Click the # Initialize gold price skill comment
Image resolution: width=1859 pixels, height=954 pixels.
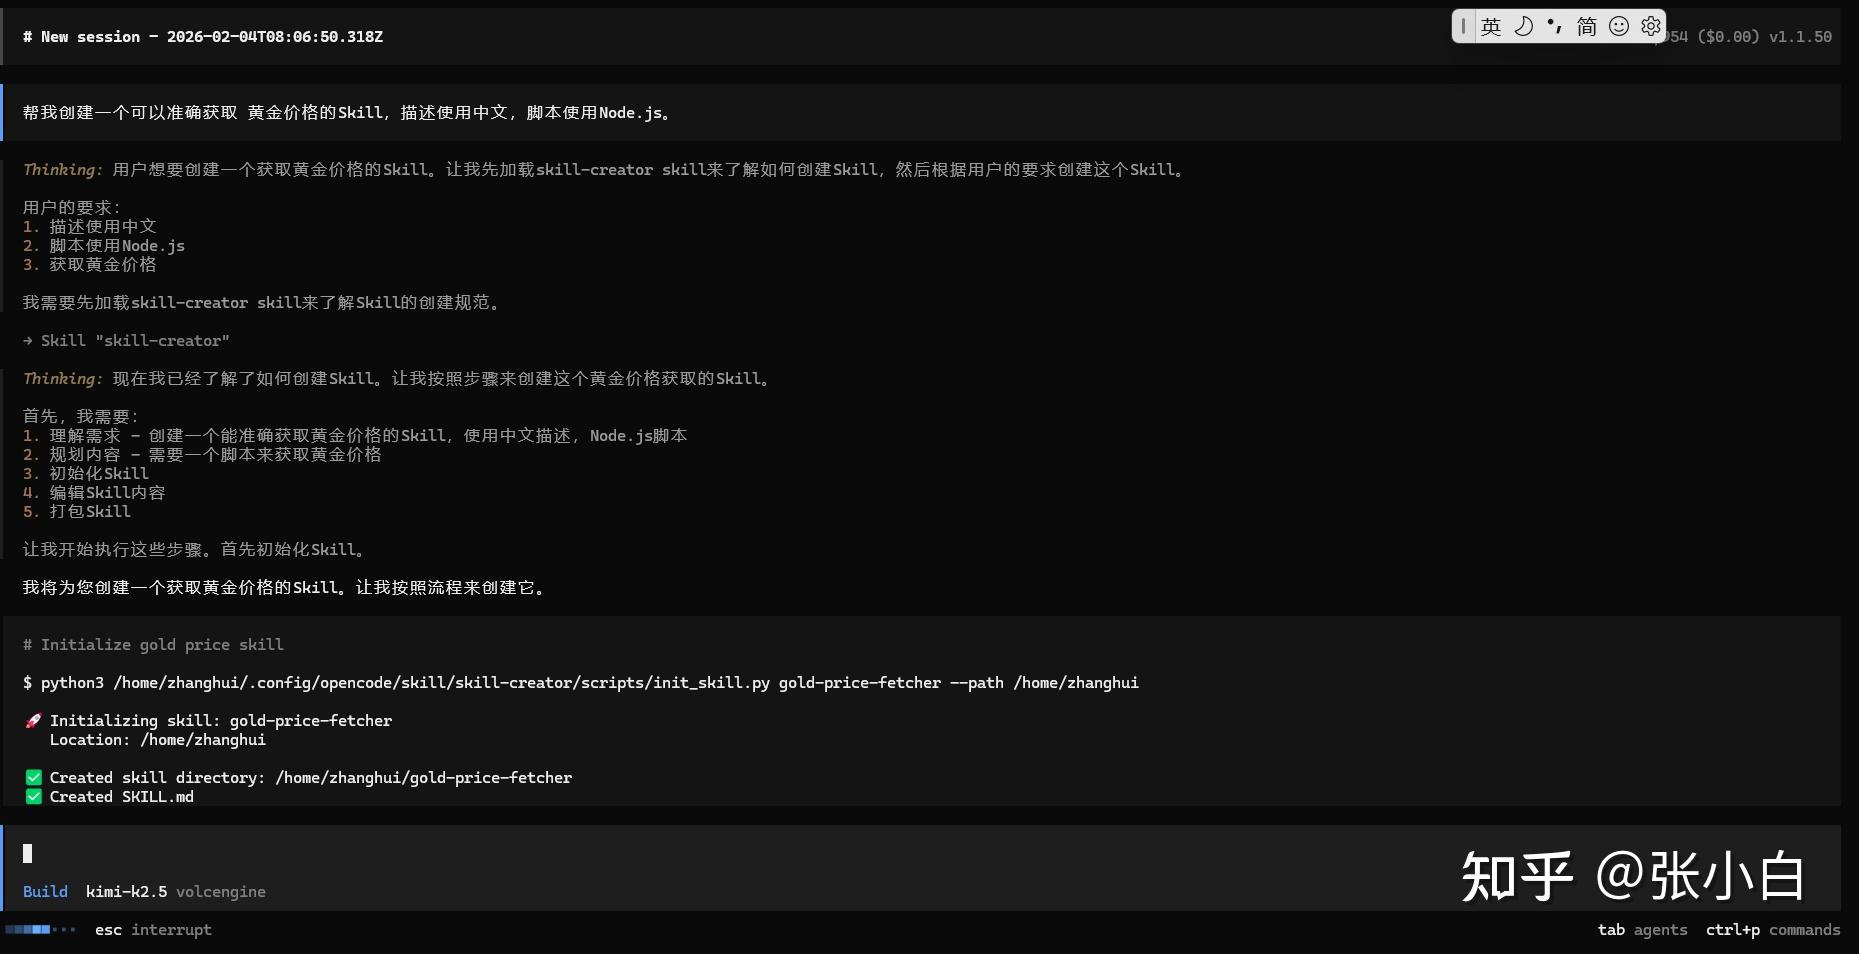[153, 645]
